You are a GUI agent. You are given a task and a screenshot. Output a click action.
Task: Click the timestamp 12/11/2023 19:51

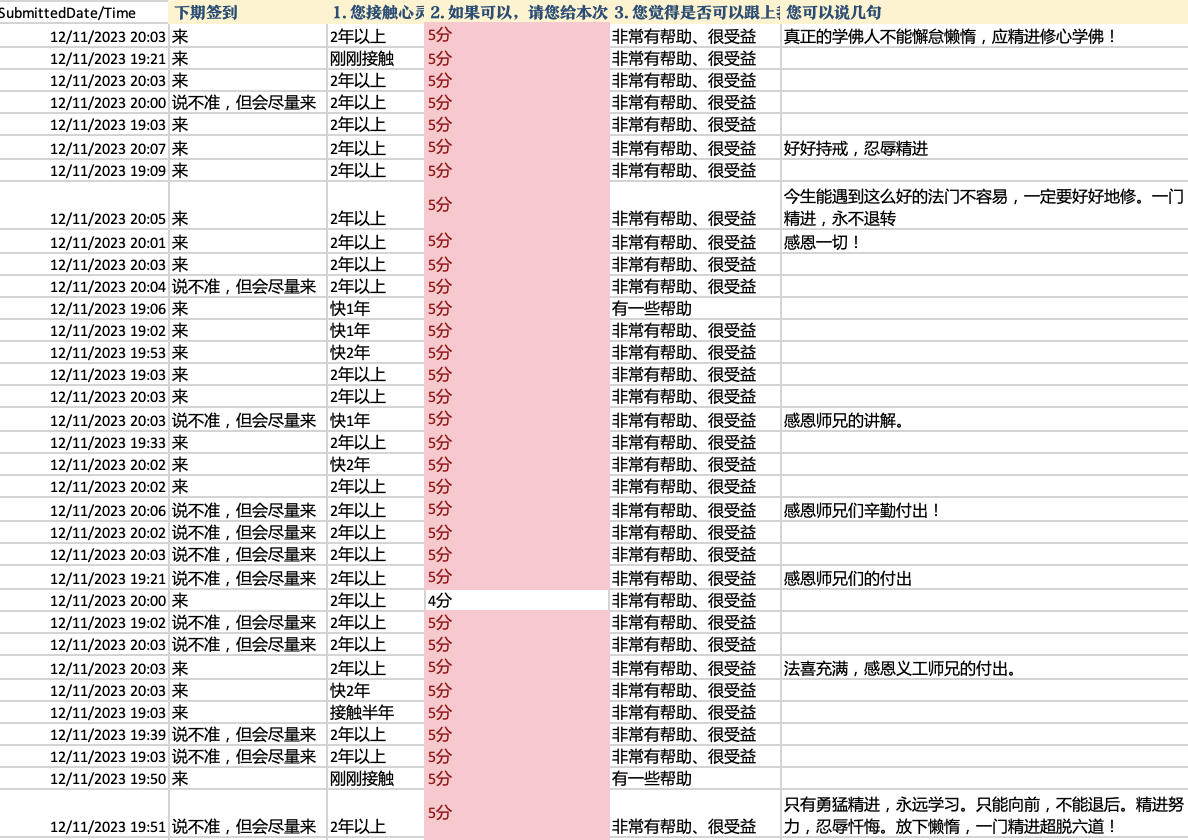point(108,827)
